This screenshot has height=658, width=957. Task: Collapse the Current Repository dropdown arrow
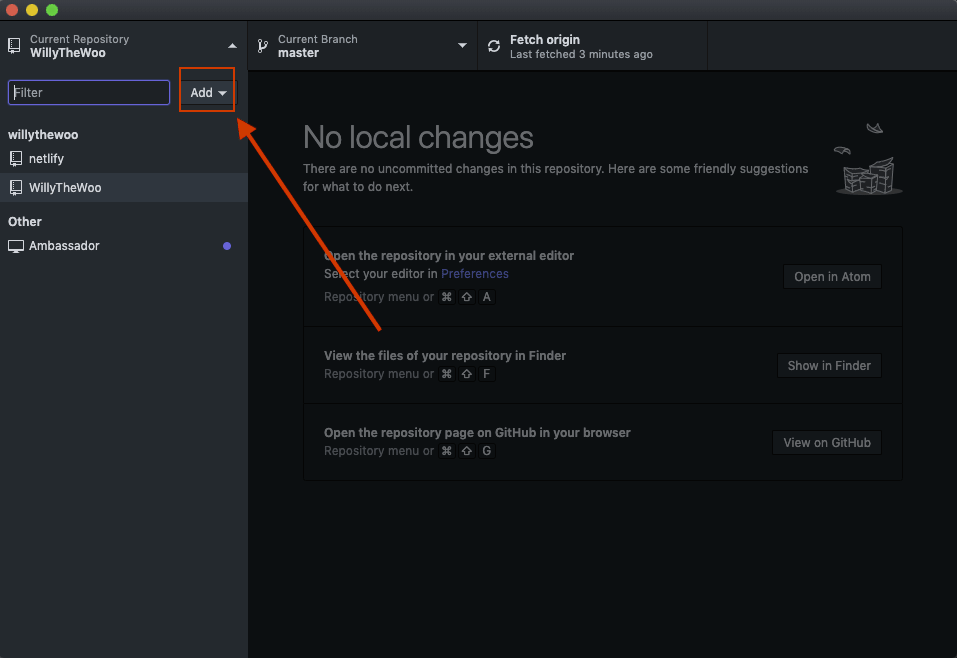(232, 46)
